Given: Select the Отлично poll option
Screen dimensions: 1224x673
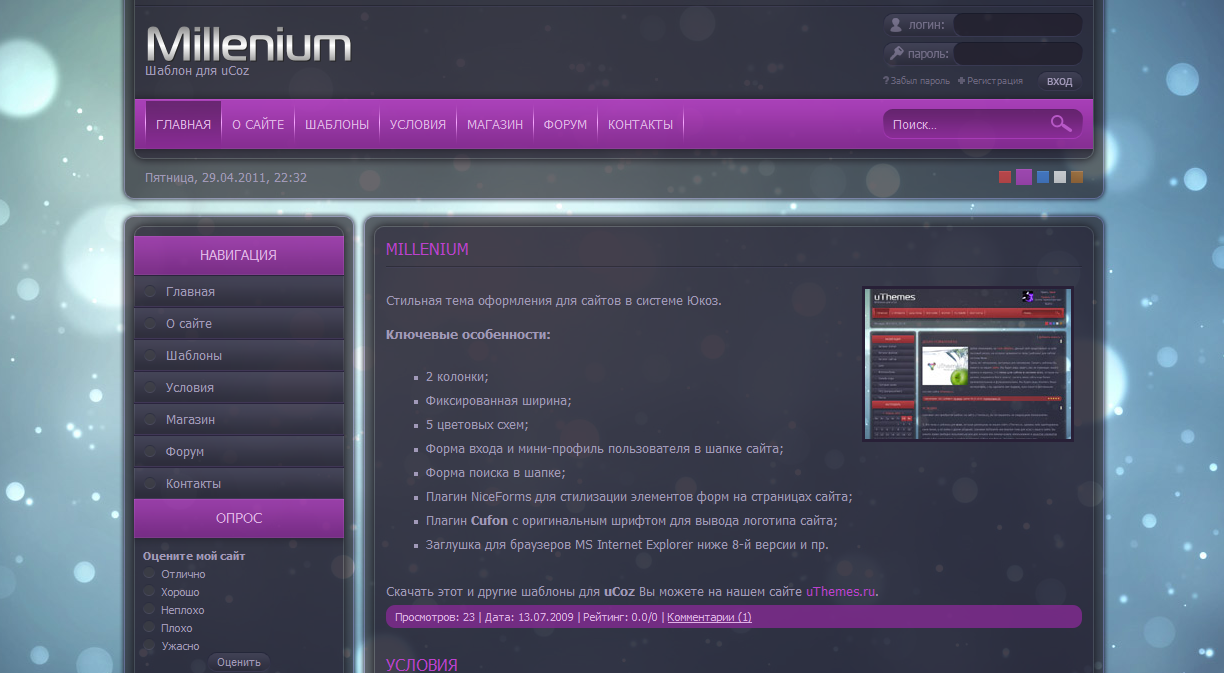Looking at the screenshot, I should tap(150, 574).
